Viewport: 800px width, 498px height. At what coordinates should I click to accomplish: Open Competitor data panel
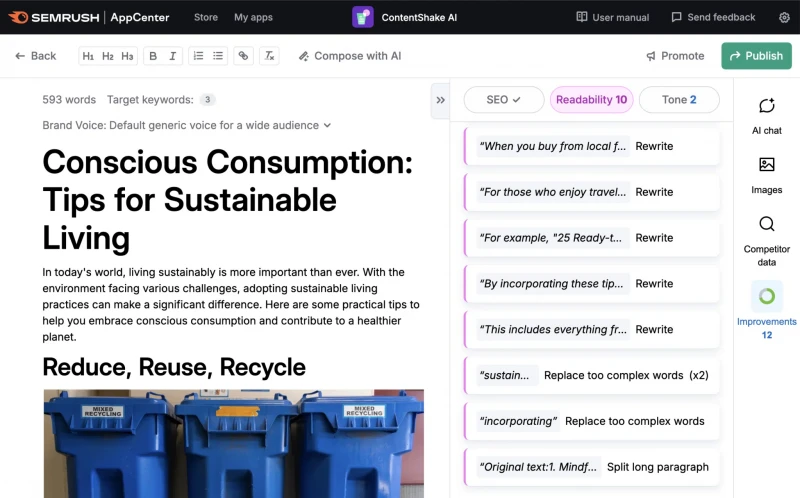766,241
